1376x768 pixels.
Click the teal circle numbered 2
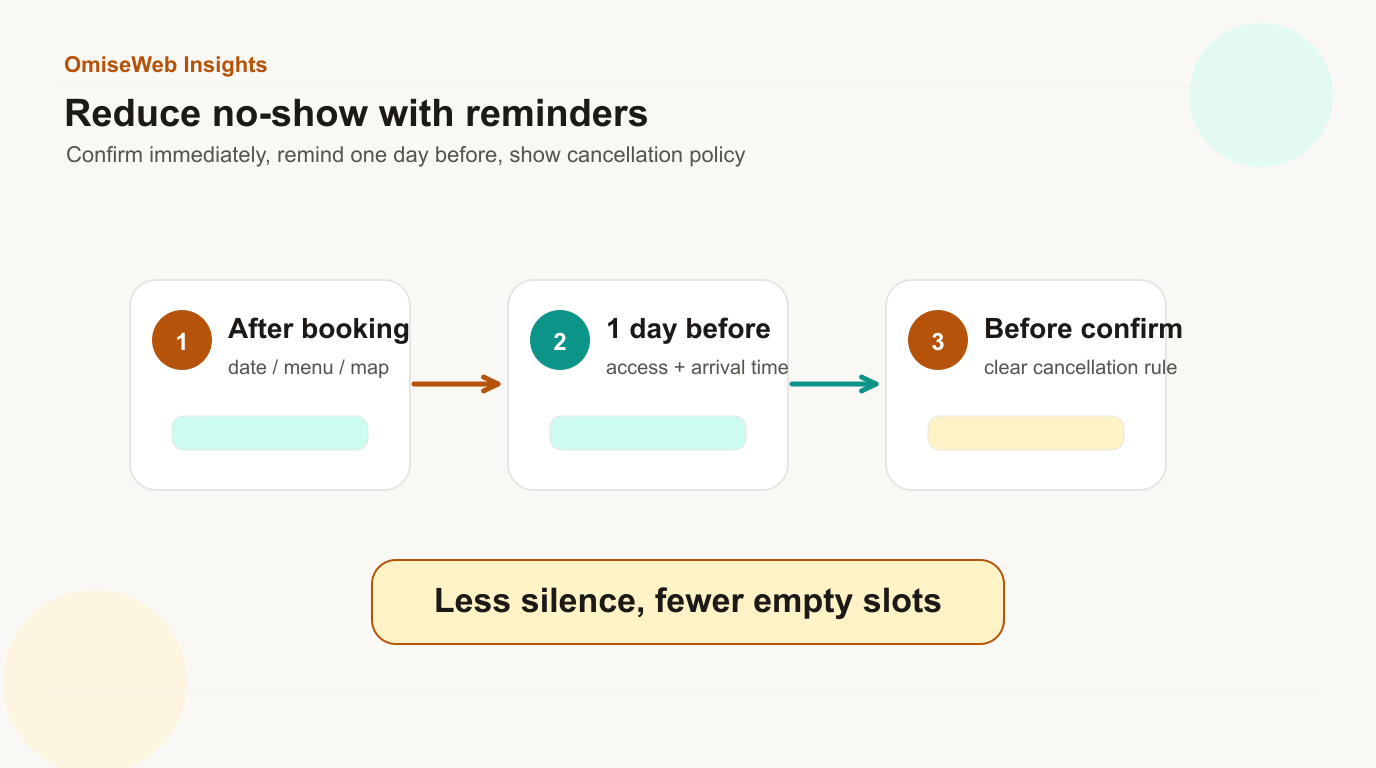pos(560,340)
